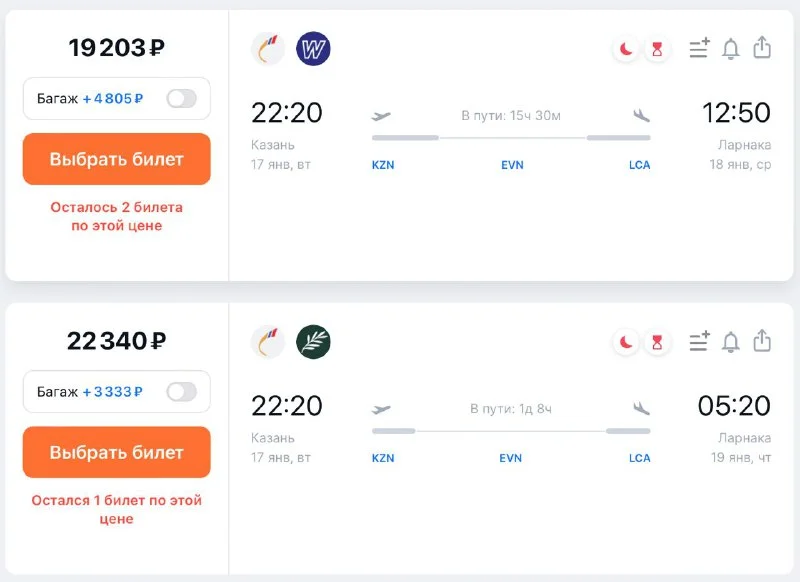
Task: Click the bell icon on the 22 340 ₽ ticket
Action: 731,343
